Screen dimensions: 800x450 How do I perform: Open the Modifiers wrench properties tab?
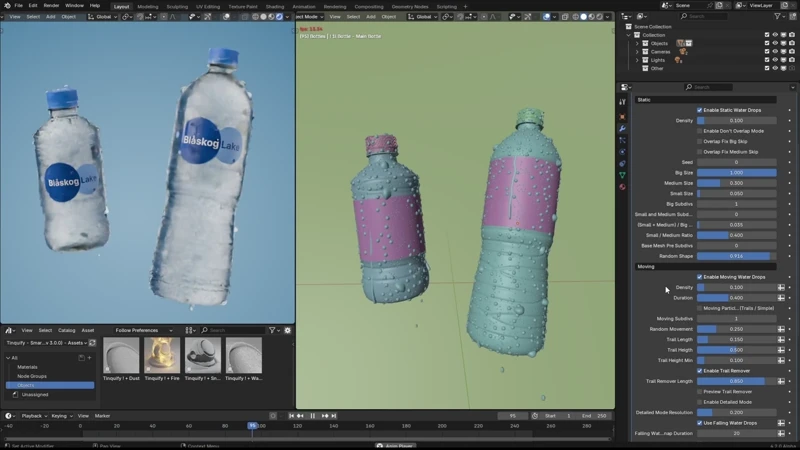[x=622, y=129]
